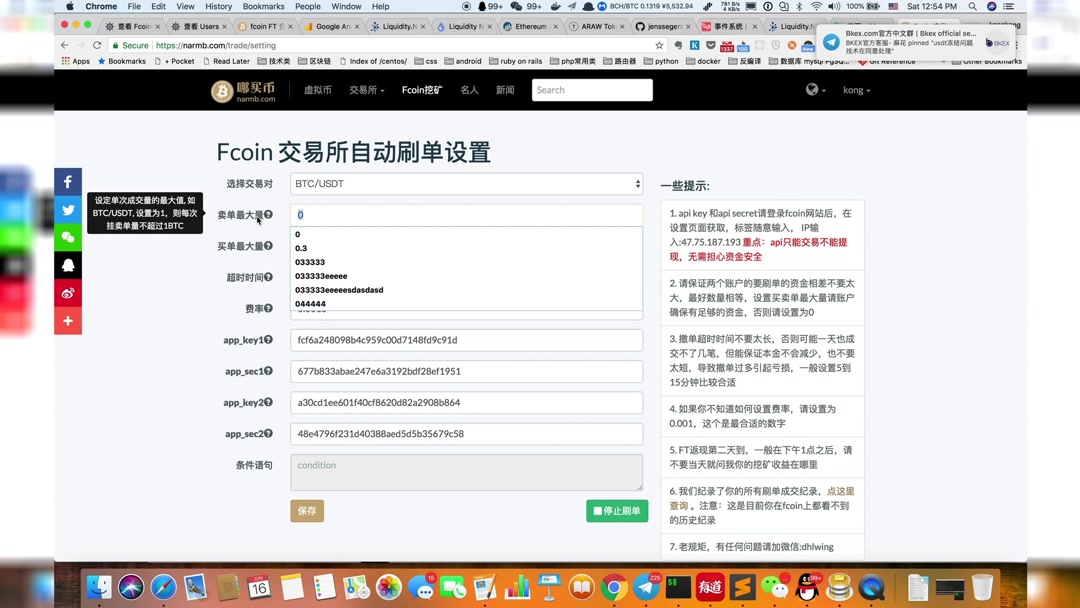Switch to the Ethereum browser tab
The image size is (1080, 608).
click(x=530, y=26)
